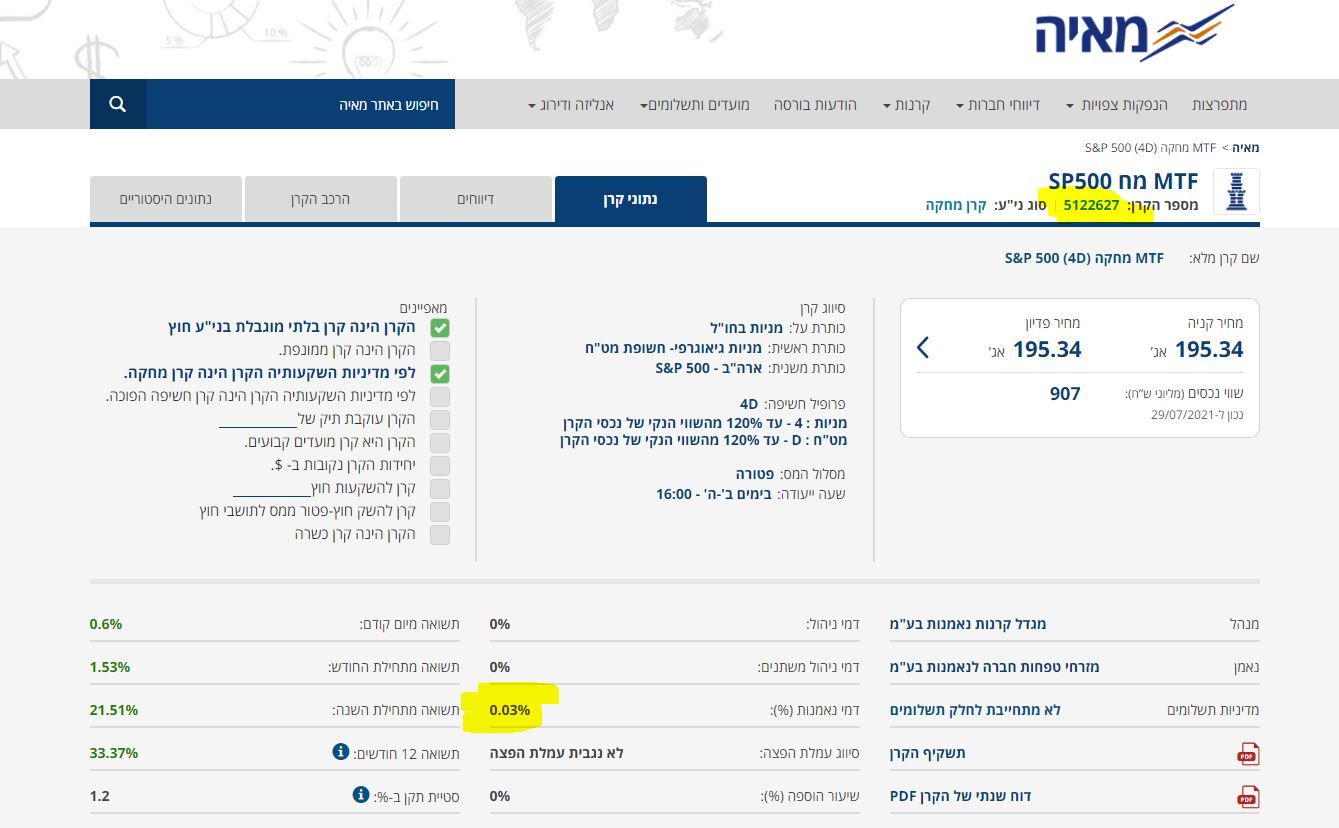Toggle the checkbox פטור ממס לתושבי חוץ
Viewport: 1339px width, 828px height.
tap(440, 512)
